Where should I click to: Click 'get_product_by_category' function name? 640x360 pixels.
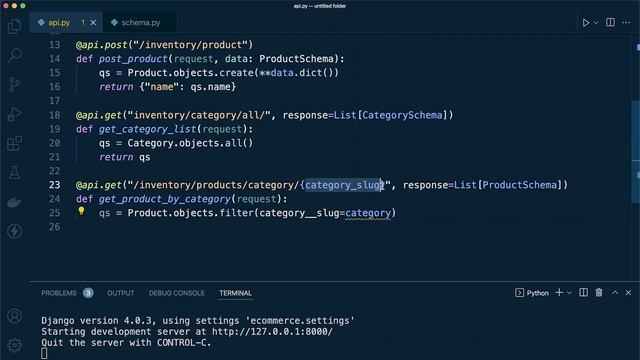pyautogui.click(x=164, y=199)
